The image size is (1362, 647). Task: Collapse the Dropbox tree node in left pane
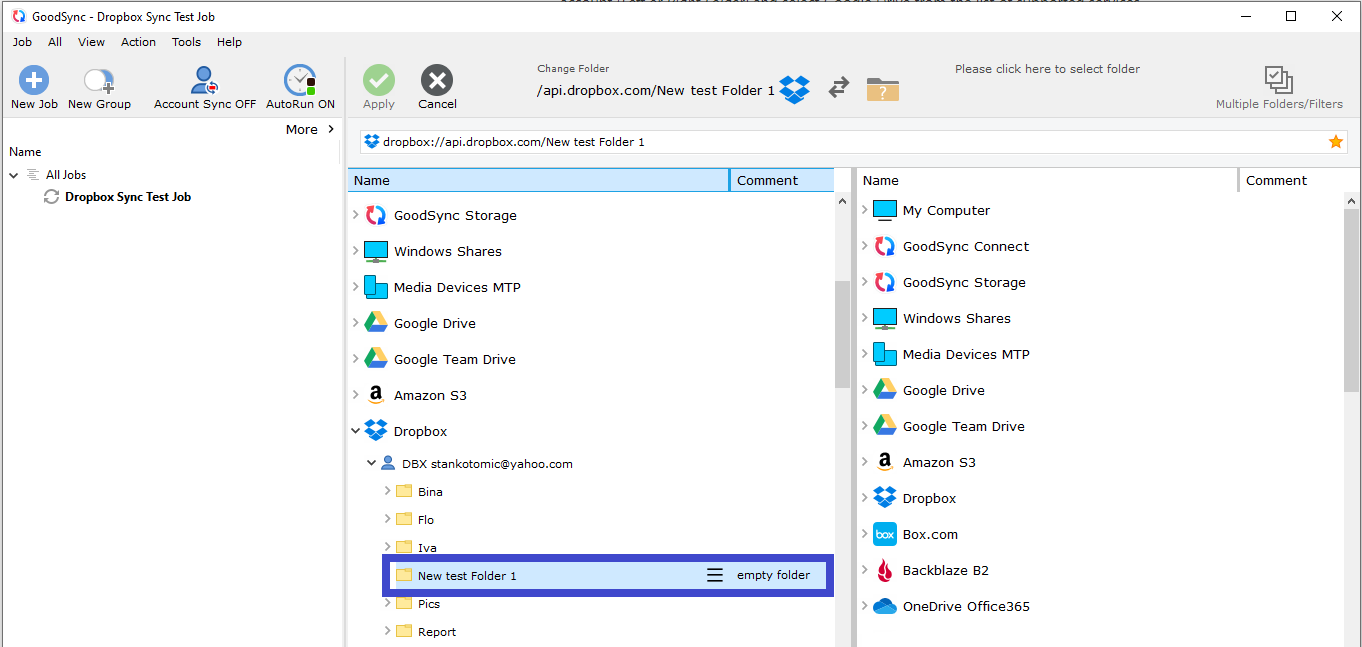(x=356, y=432)
